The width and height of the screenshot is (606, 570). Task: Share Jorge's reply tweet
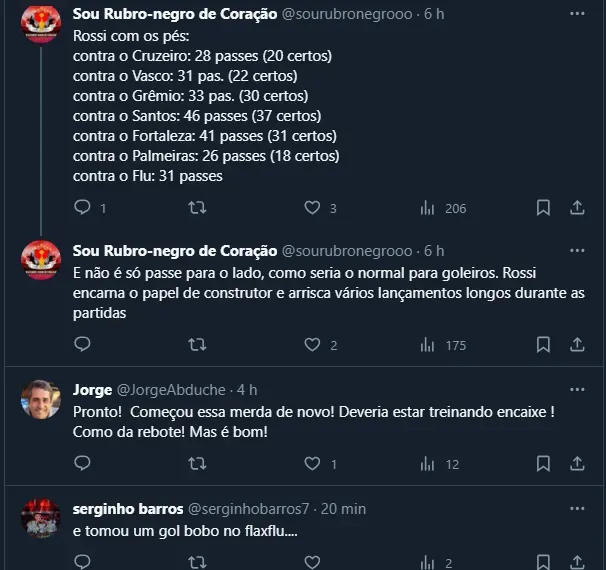[577, 464]
